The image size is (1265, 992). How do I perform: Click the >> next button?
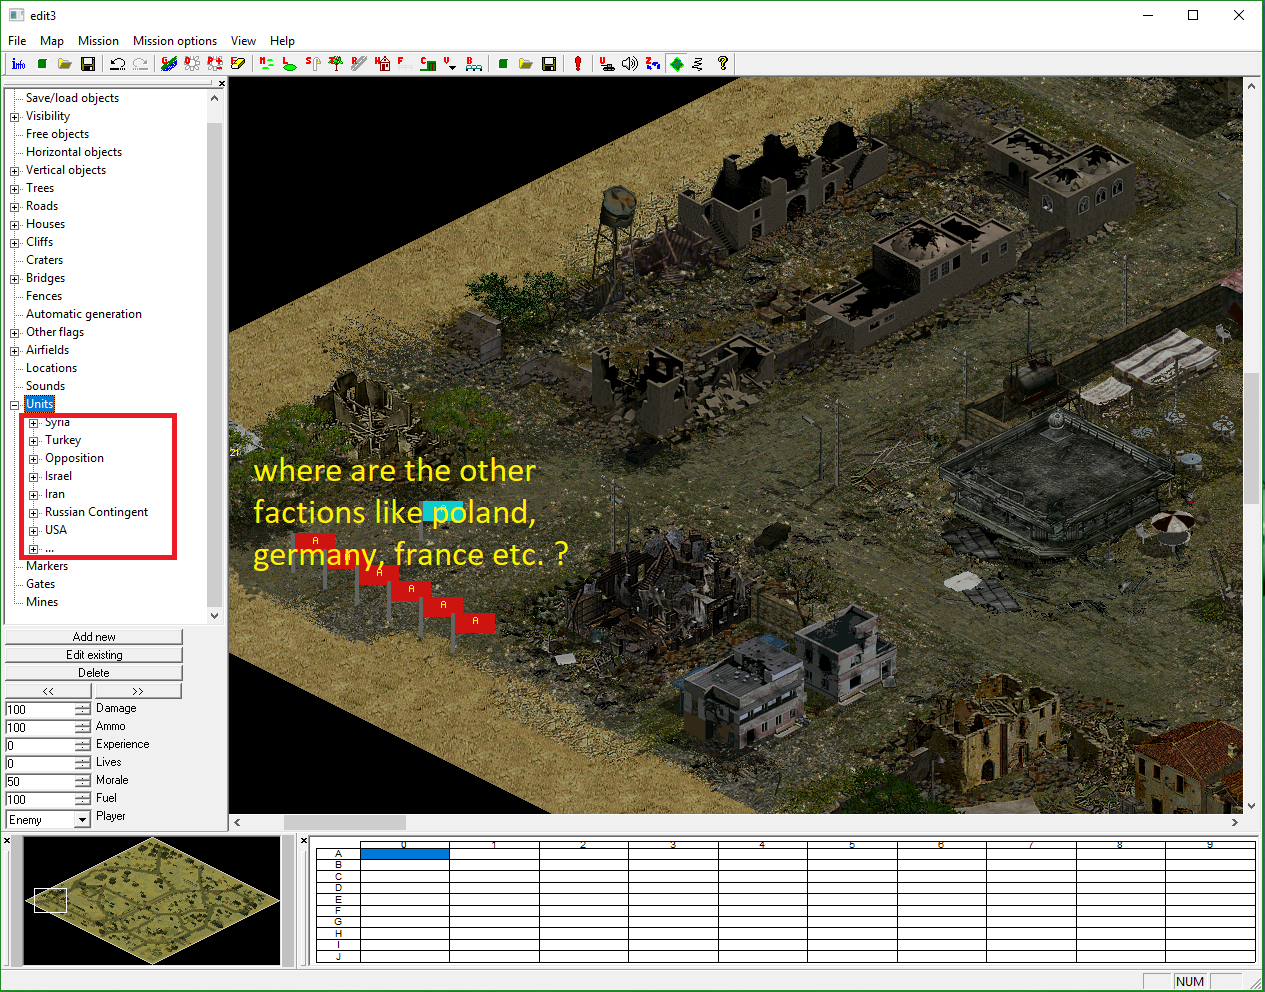138,691
